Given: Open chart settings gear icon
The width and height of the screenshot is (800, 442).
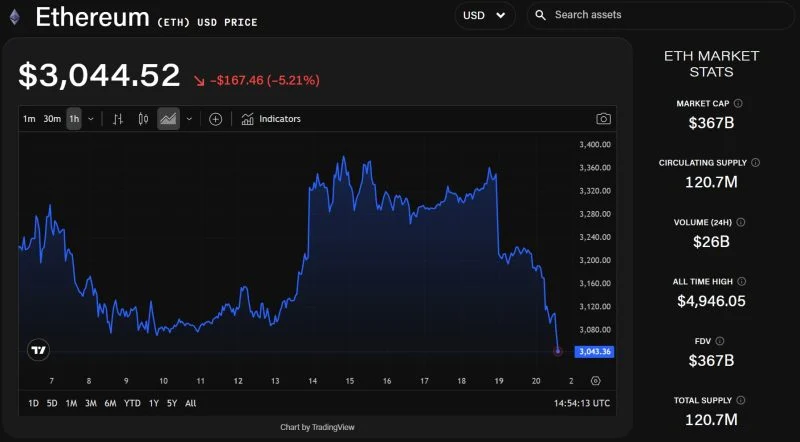Looking at the screenshot, I should point(595,381).
